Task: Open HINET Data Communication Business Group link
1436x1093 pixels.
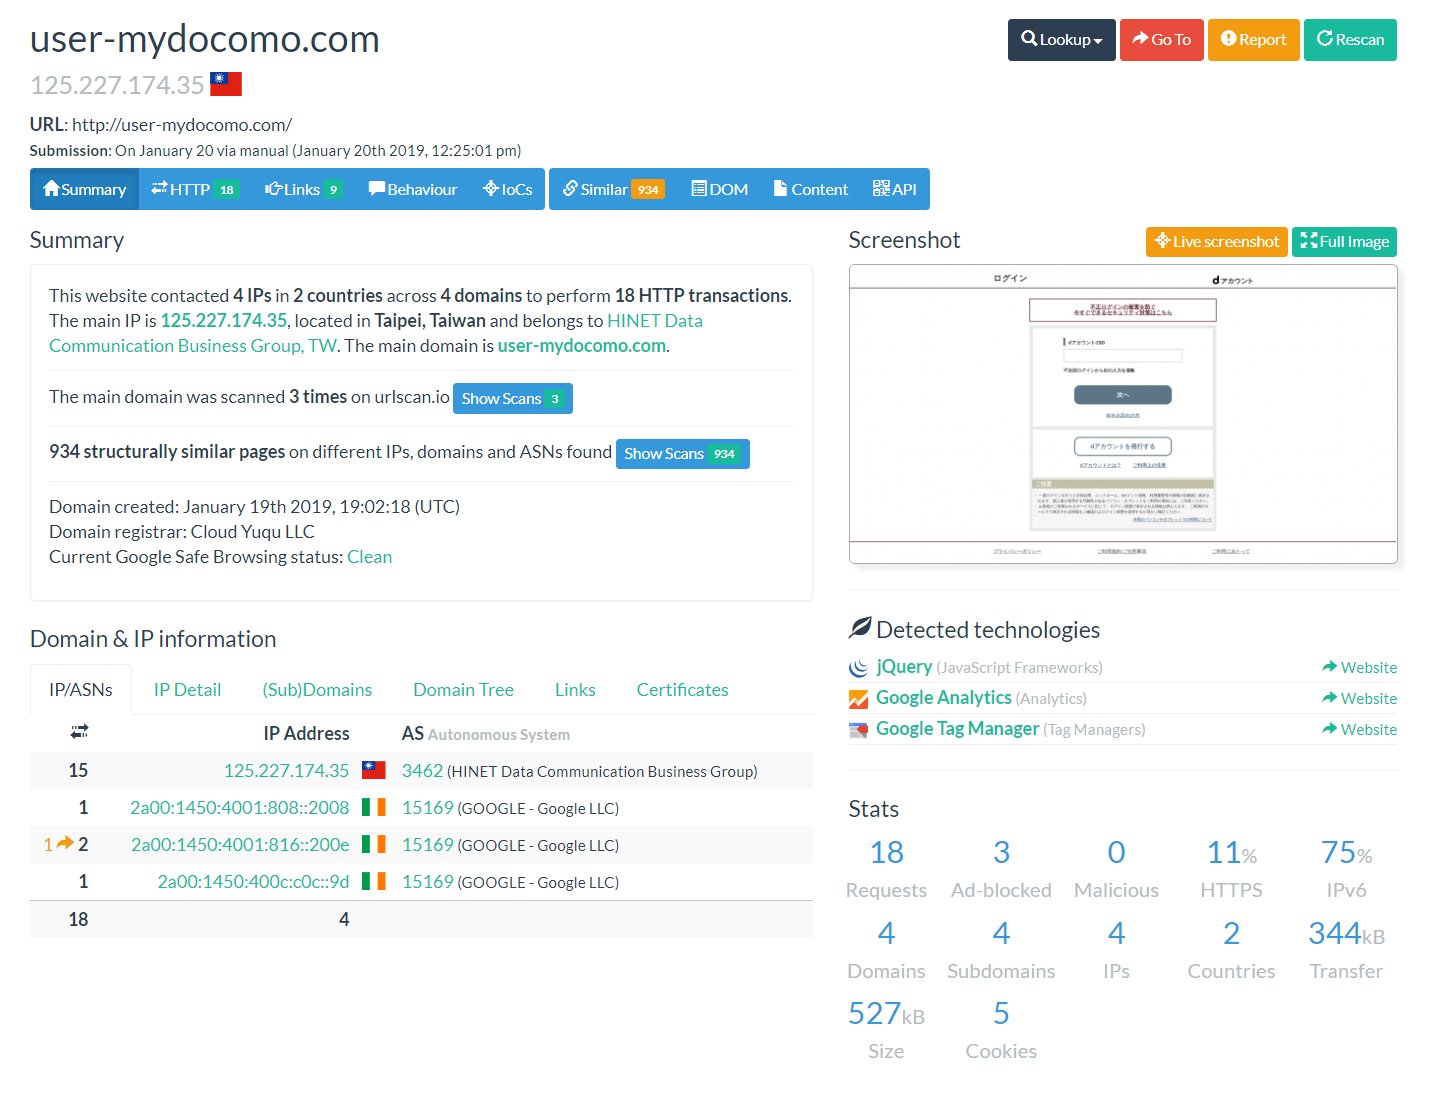Action: pyautogui.click(x=376, y=333)
